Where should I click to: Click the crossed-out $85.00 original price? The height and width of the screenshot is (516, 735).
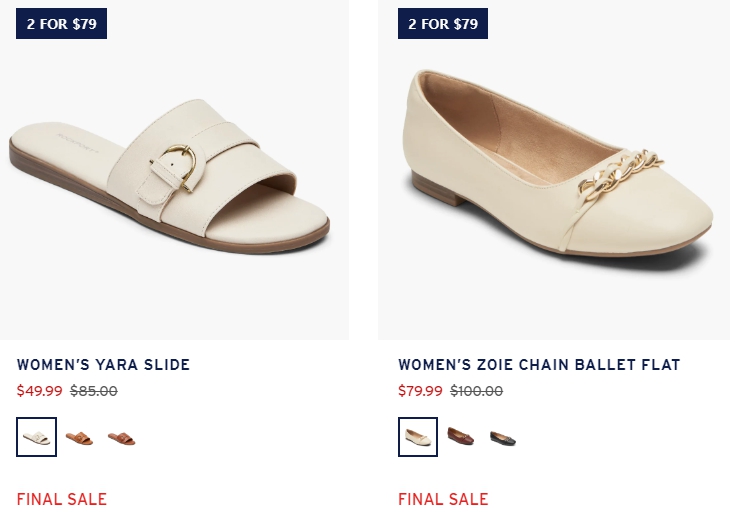94,390
